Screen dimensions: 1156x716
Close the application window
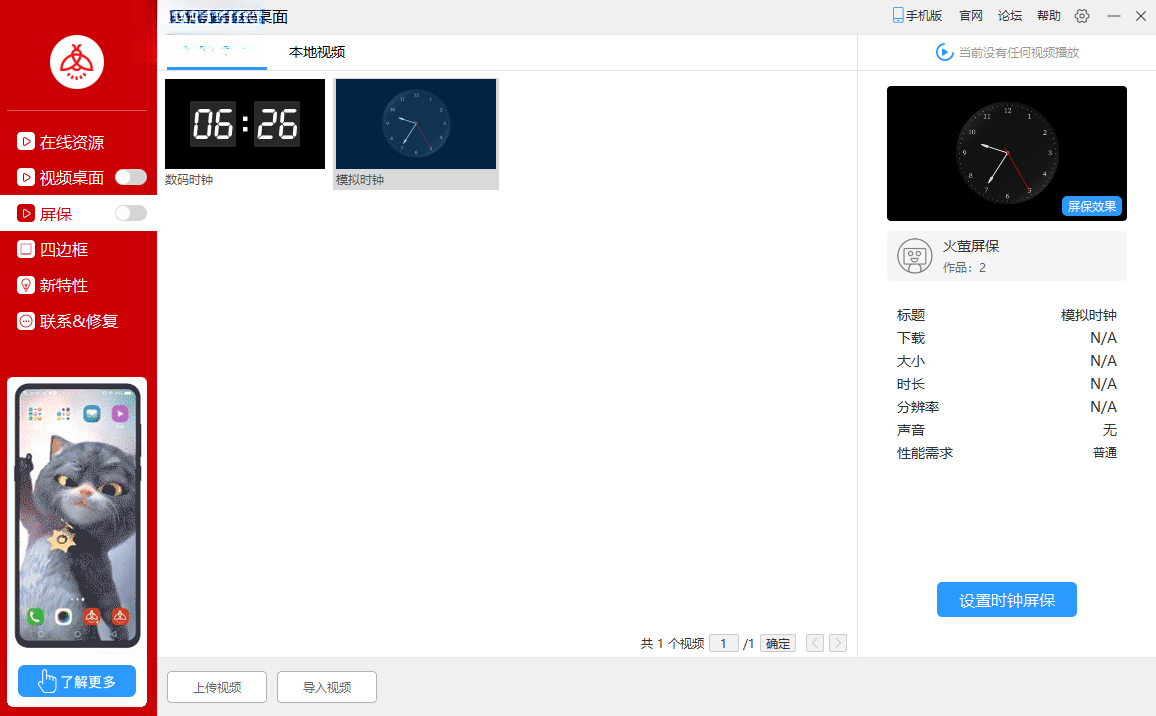pyautogui.click(x=1141, y=15)
